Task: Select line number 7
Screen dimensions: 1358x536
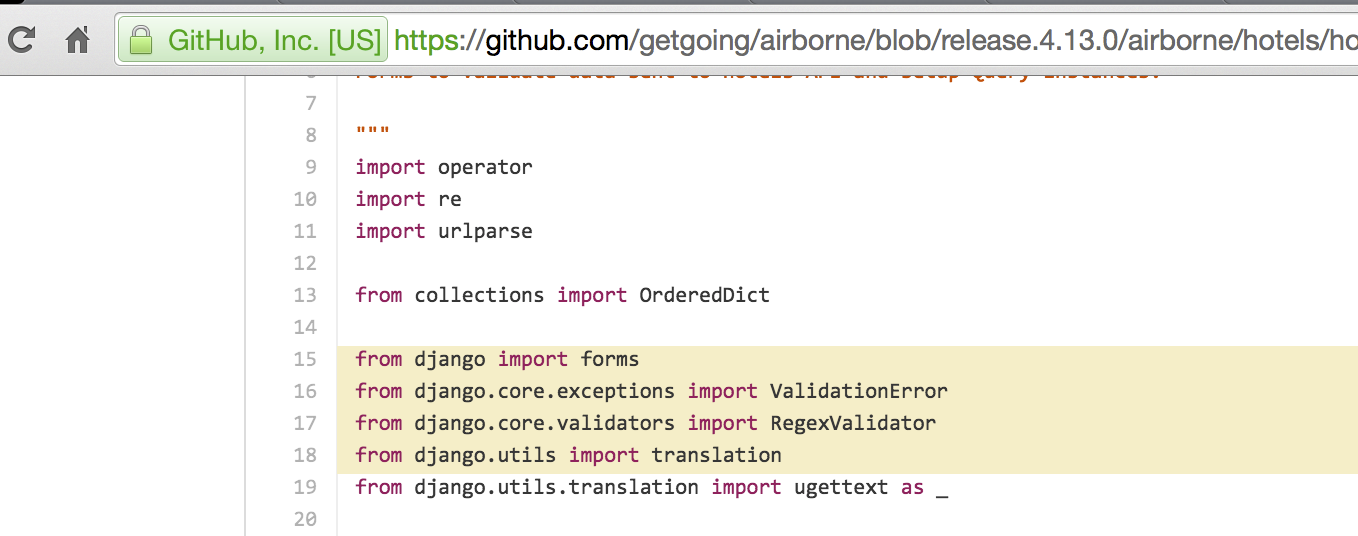Action: pos(310,103)
